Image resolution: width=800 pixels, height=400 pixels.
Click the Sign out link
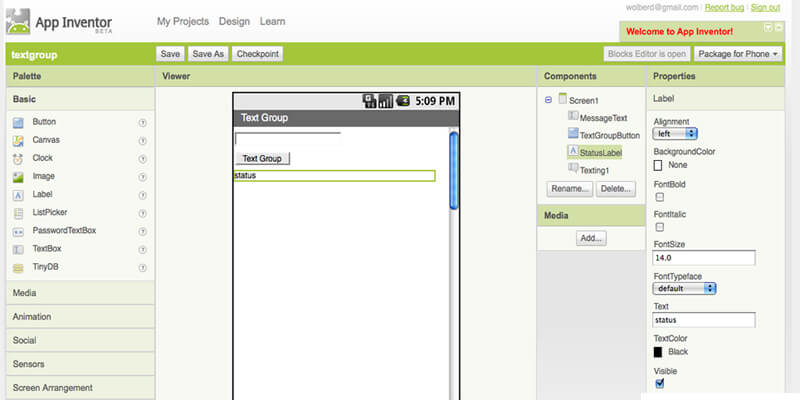point(765,8)
